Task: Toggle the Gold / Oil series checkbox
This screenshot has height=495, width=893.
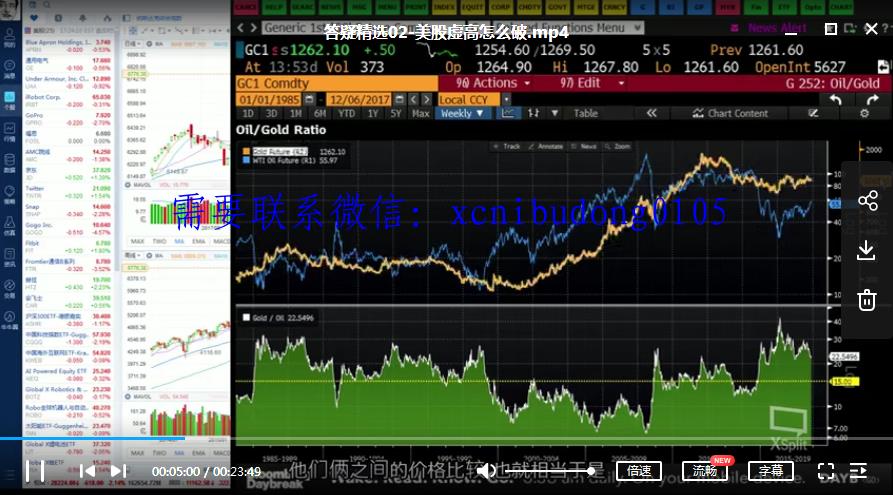Action: tap(246, 317)
